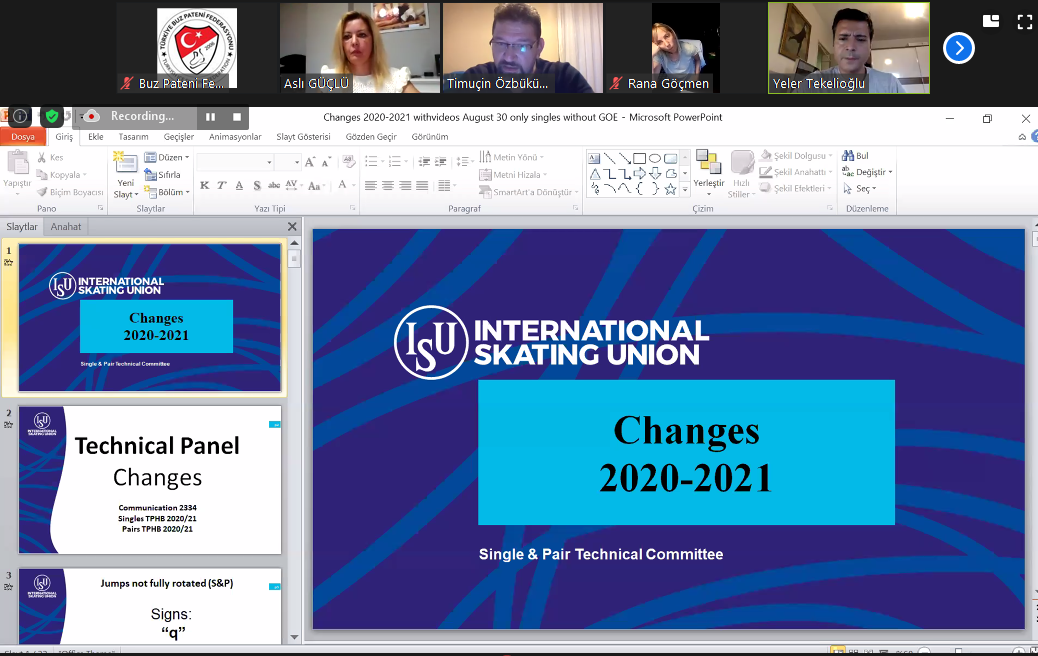Click the Sıfırla reset button
The image size is (1038, 656).
[x=163, y=175]
